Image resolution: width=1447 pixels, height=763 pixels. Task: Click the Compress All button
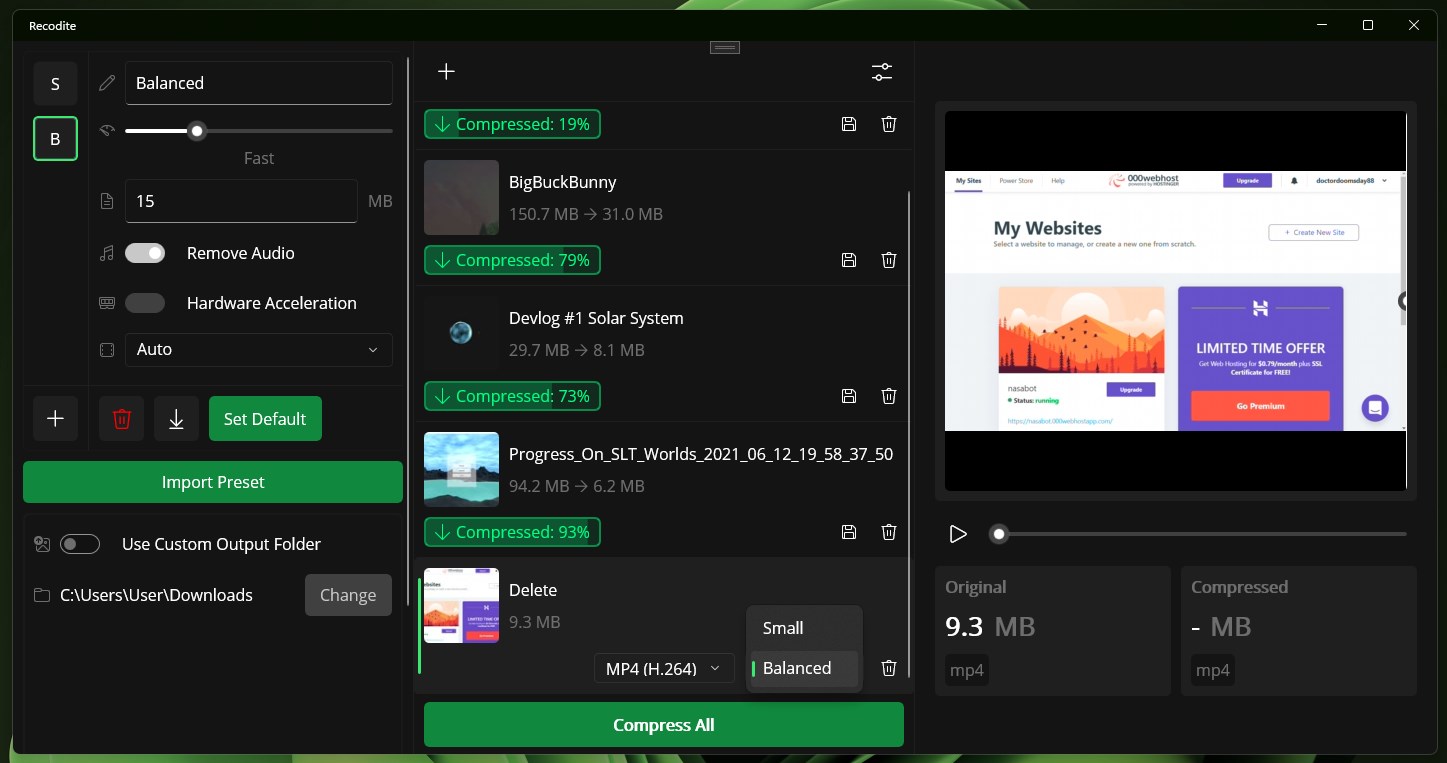664,725
